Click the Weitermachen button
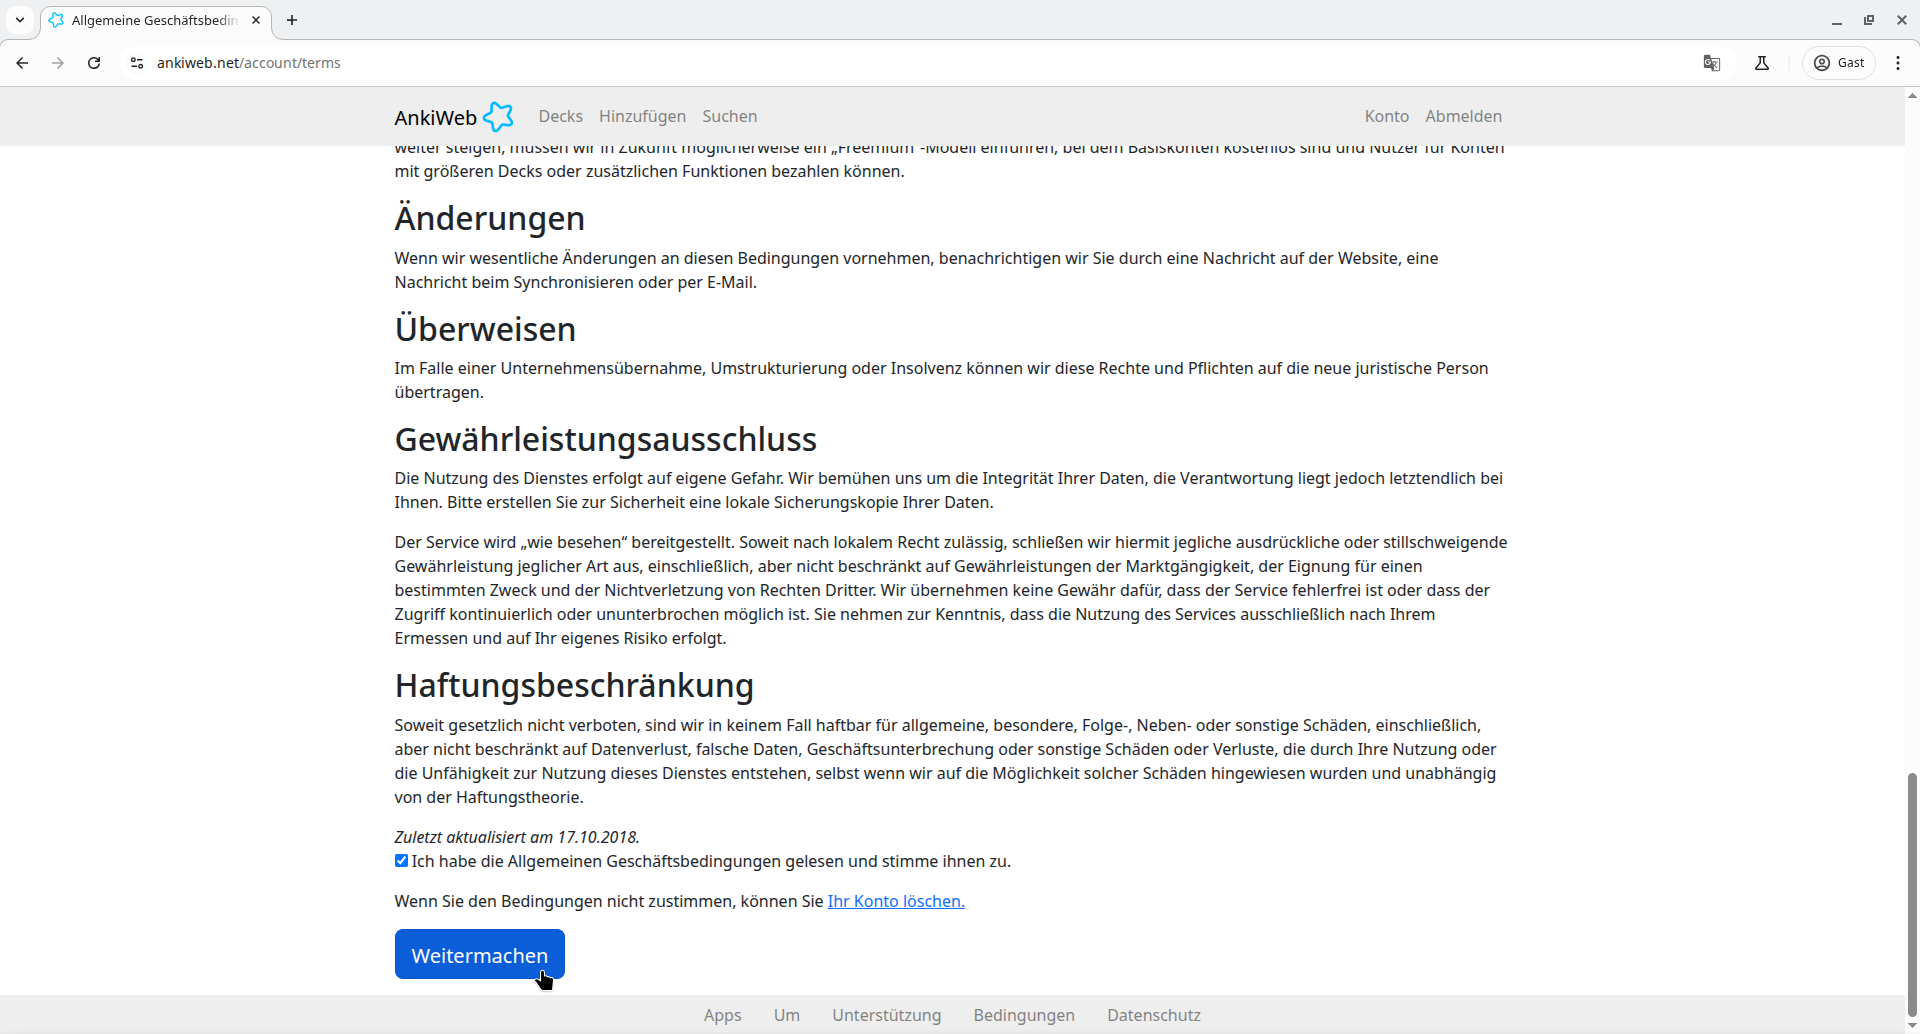Screen dimensions: 1920x1034 [x=479, y=955]
